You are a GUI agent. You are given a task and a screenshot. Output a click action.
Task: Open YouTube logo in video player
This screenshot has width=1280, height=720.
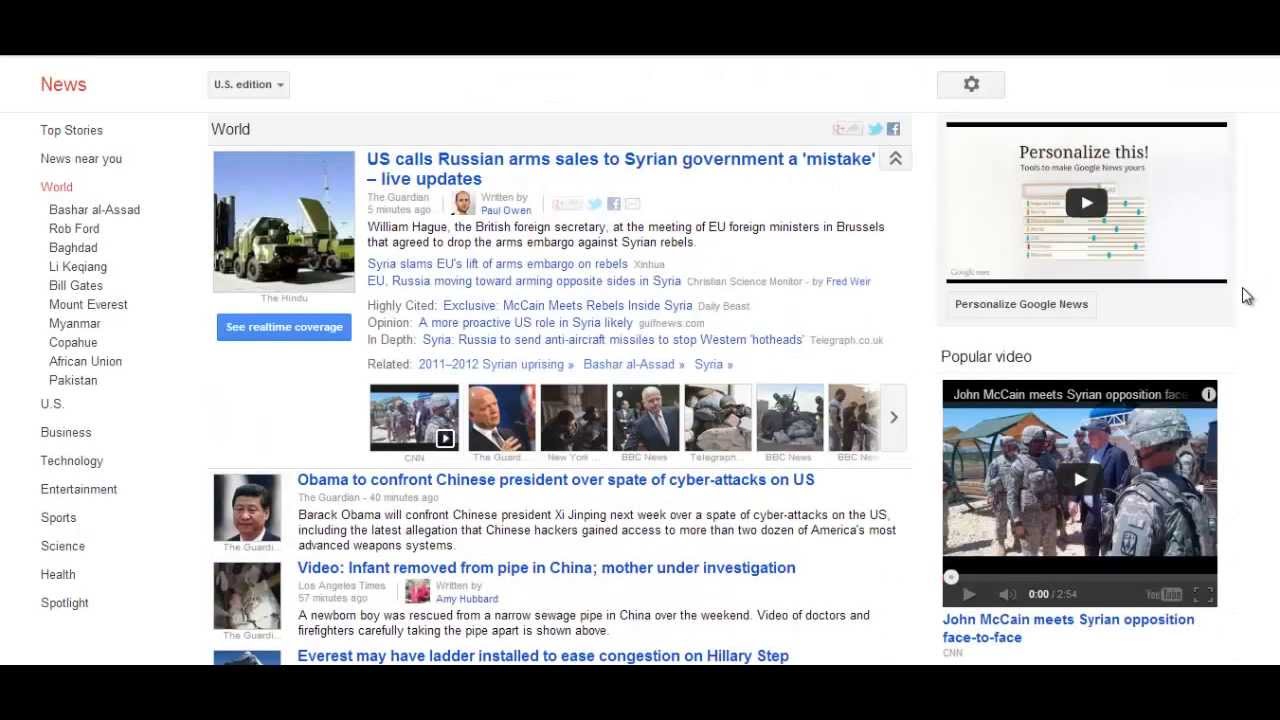(x=1164, y=594)
